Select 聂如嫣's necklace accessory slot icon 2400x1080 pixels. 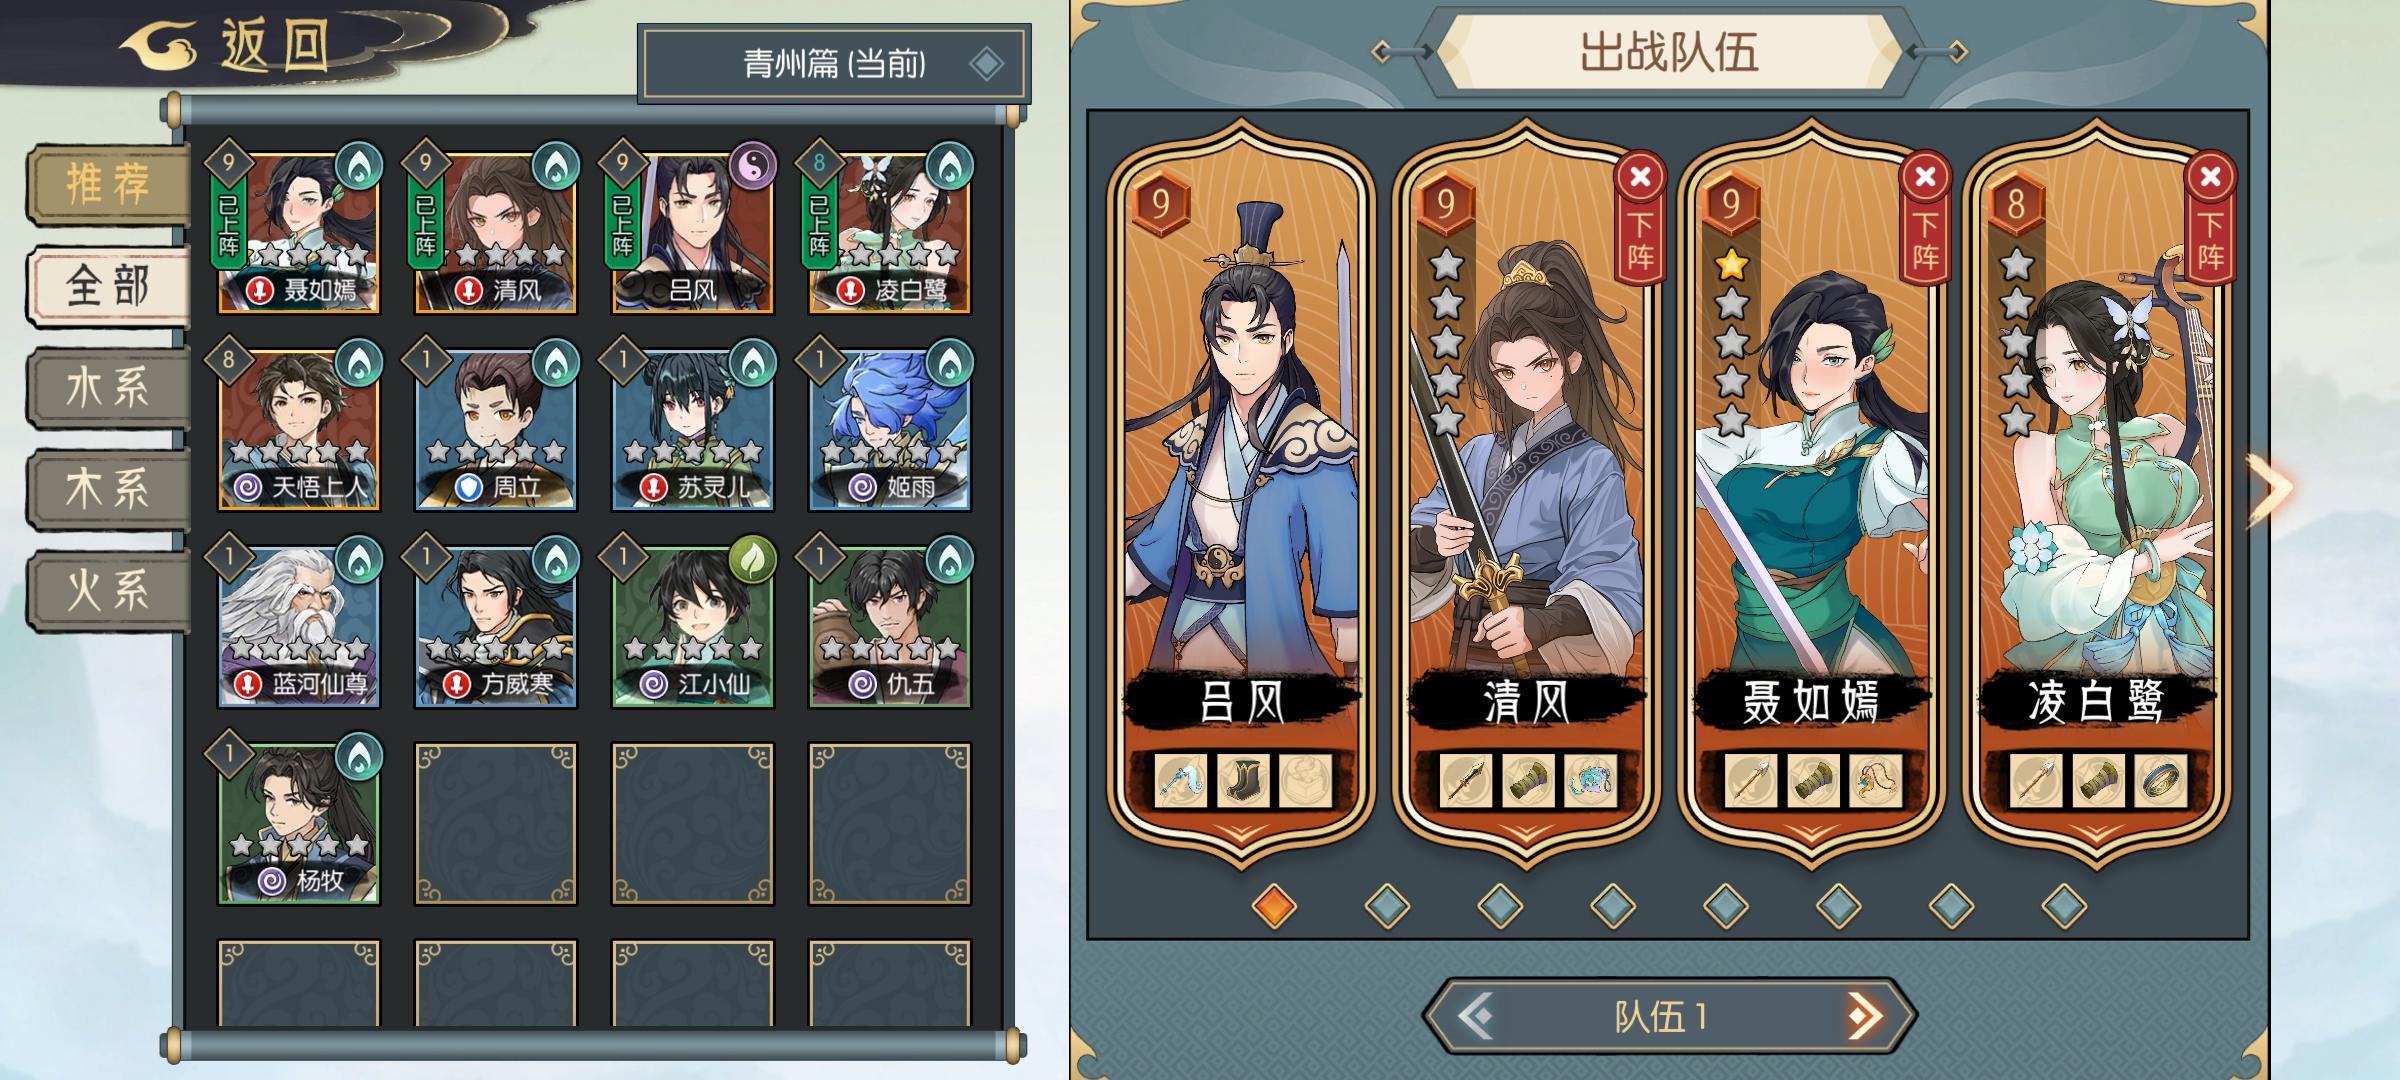click(x=1876, y=779)
